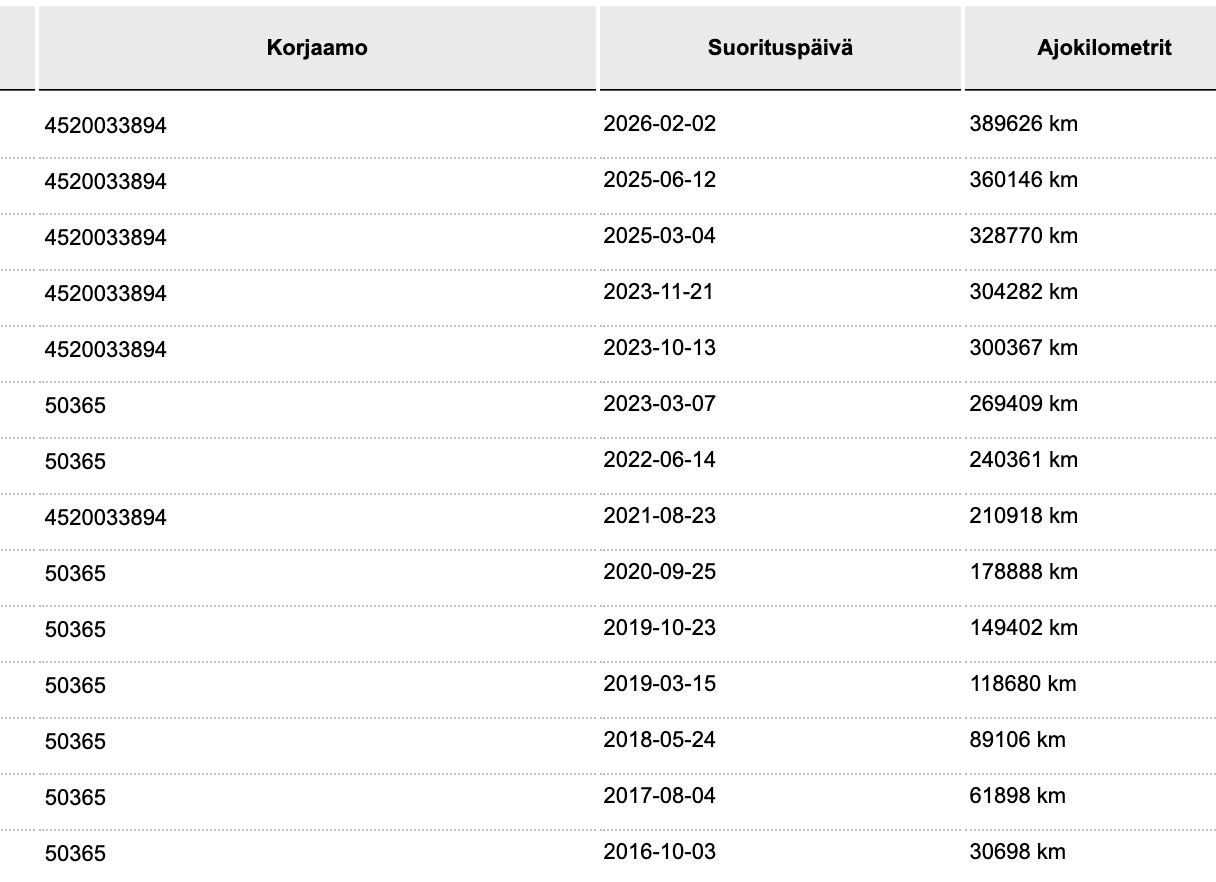Click the 389626 km mileage cell
Viewport: 1216px width, 882px height.
pyautogui.click(x=1024, y=124)
